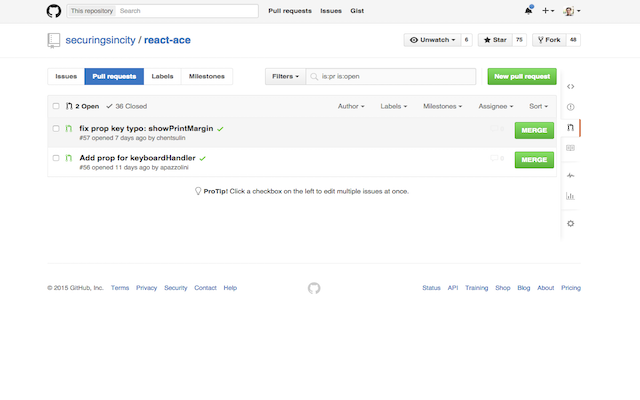Tick checkbox for keyboardHandler pull request
The height and width of the screenshot is (400, 640).
coord(56,158)
